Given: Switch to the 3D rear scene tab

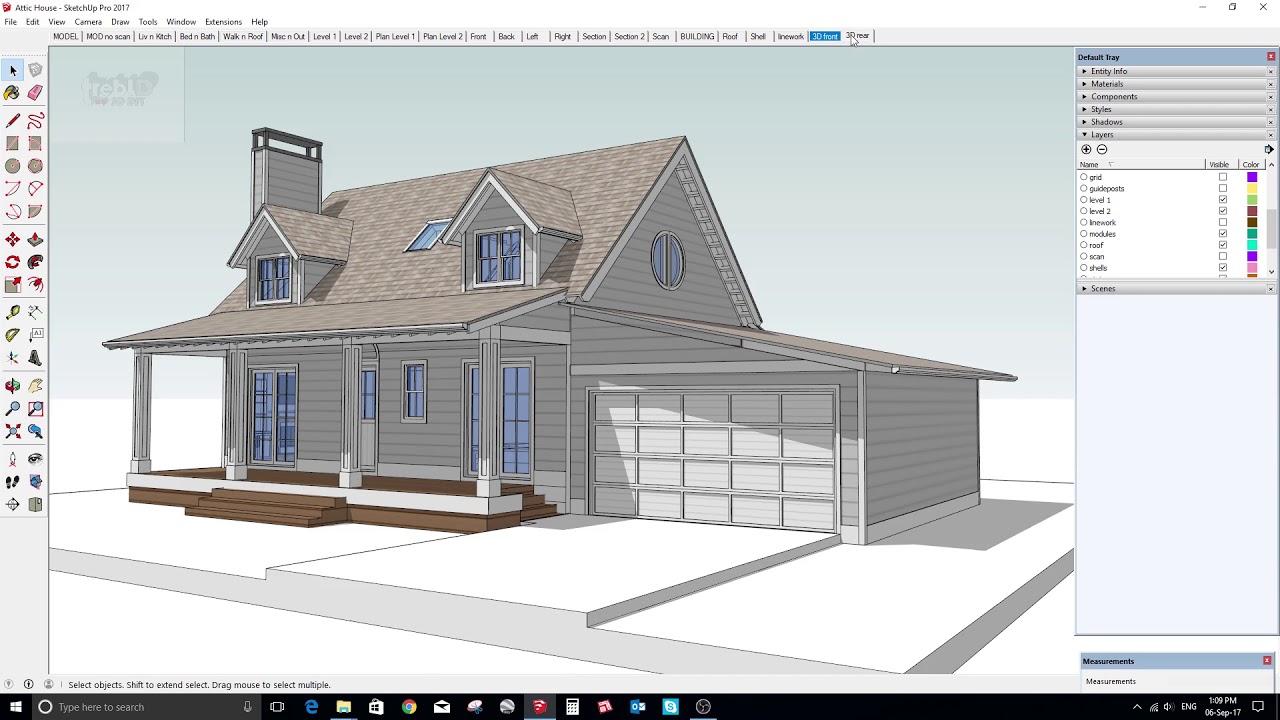Looking at the screenshot, I should point(857,36).
